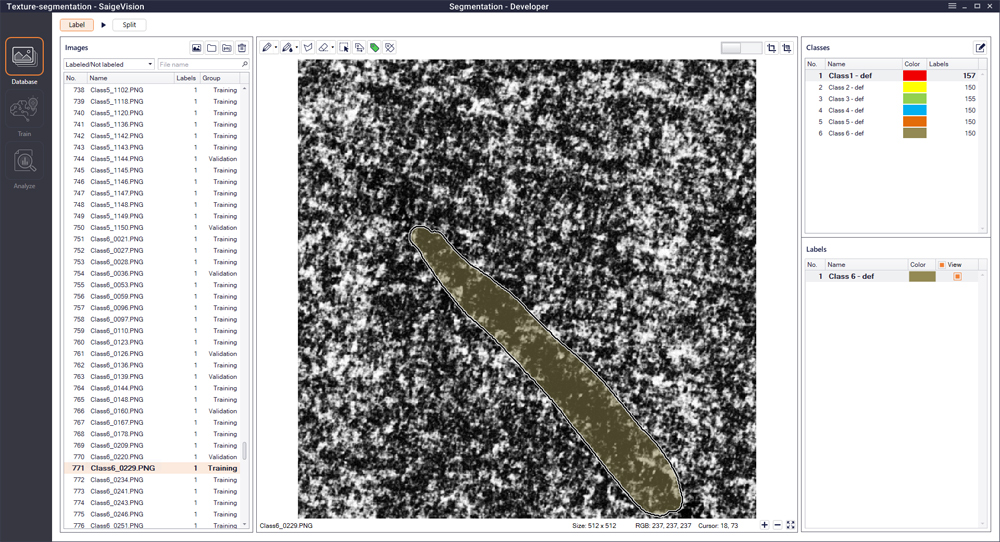Open the Database section in sidebar

click(24, 61)
